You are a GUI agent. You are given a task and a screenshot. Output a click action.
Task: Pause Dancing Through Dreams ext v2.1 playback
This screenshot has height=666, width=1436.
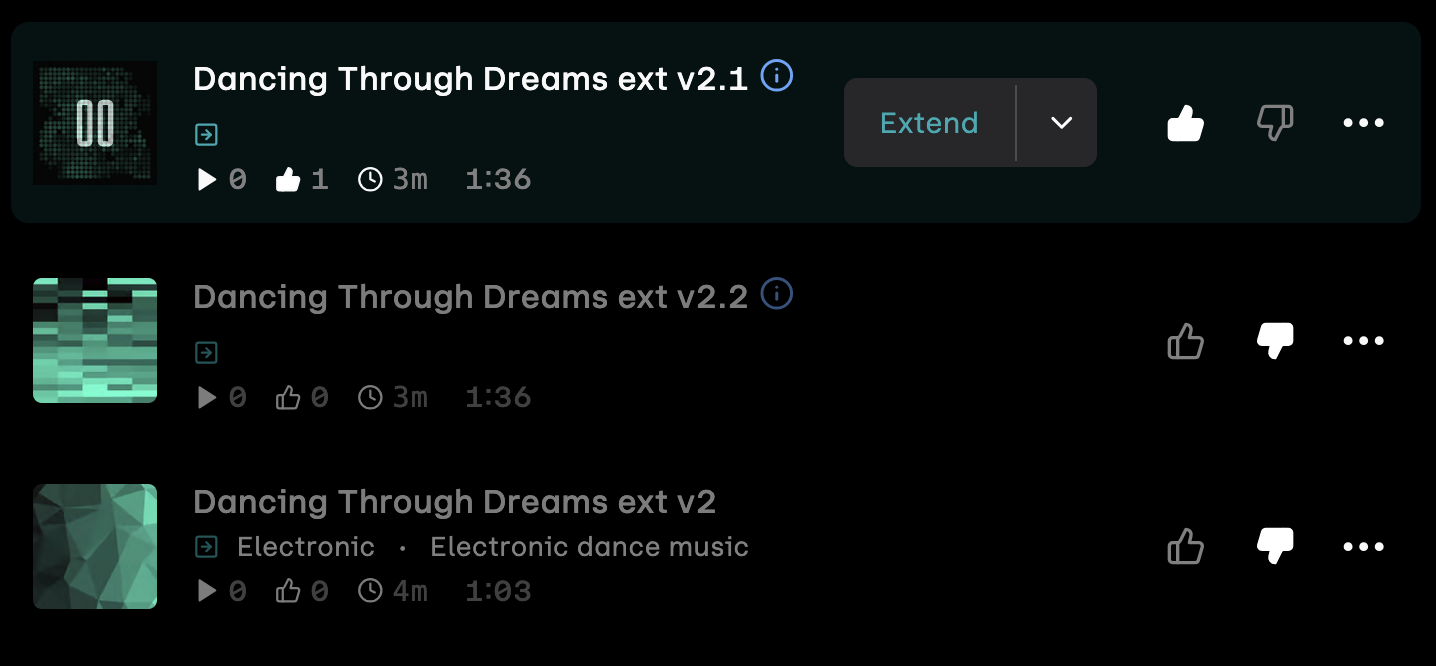pos(95,123)
